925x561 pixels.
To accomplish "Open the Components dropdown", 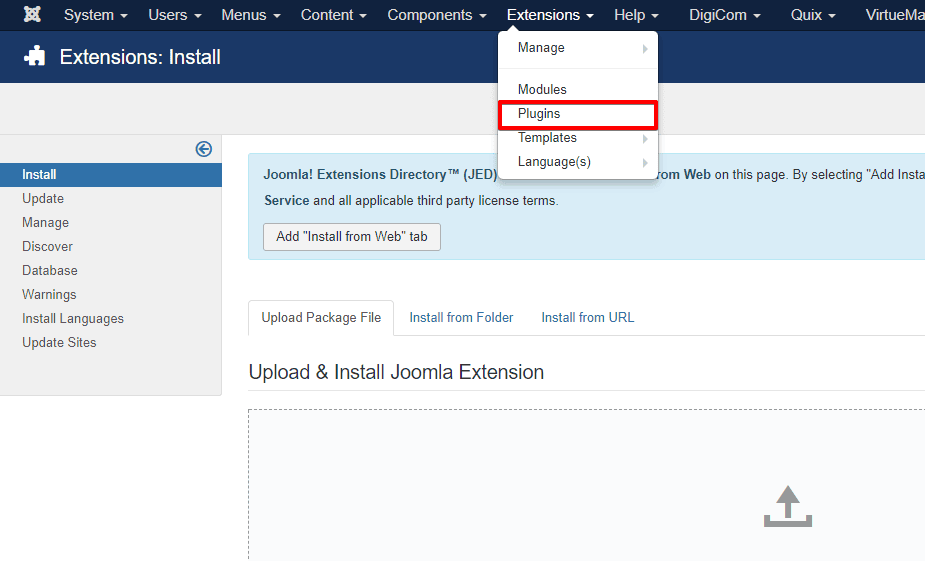I will [436, 15].
